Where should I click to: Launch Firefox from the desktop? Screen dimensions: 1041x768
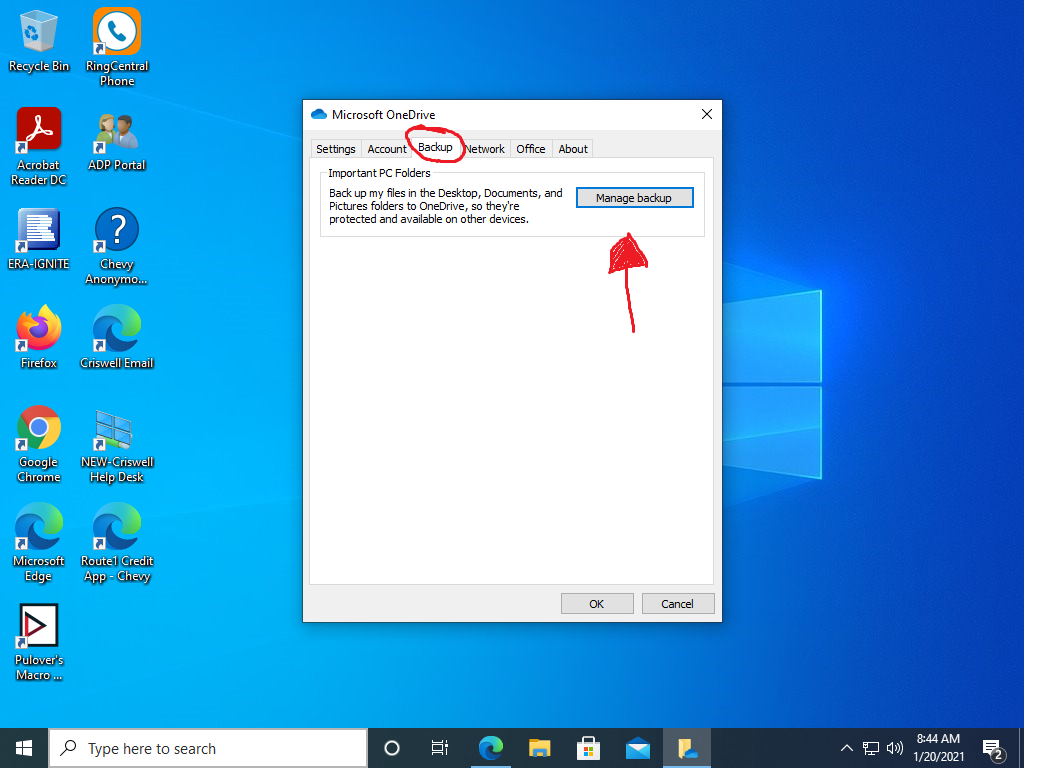(x=39, y=337)
